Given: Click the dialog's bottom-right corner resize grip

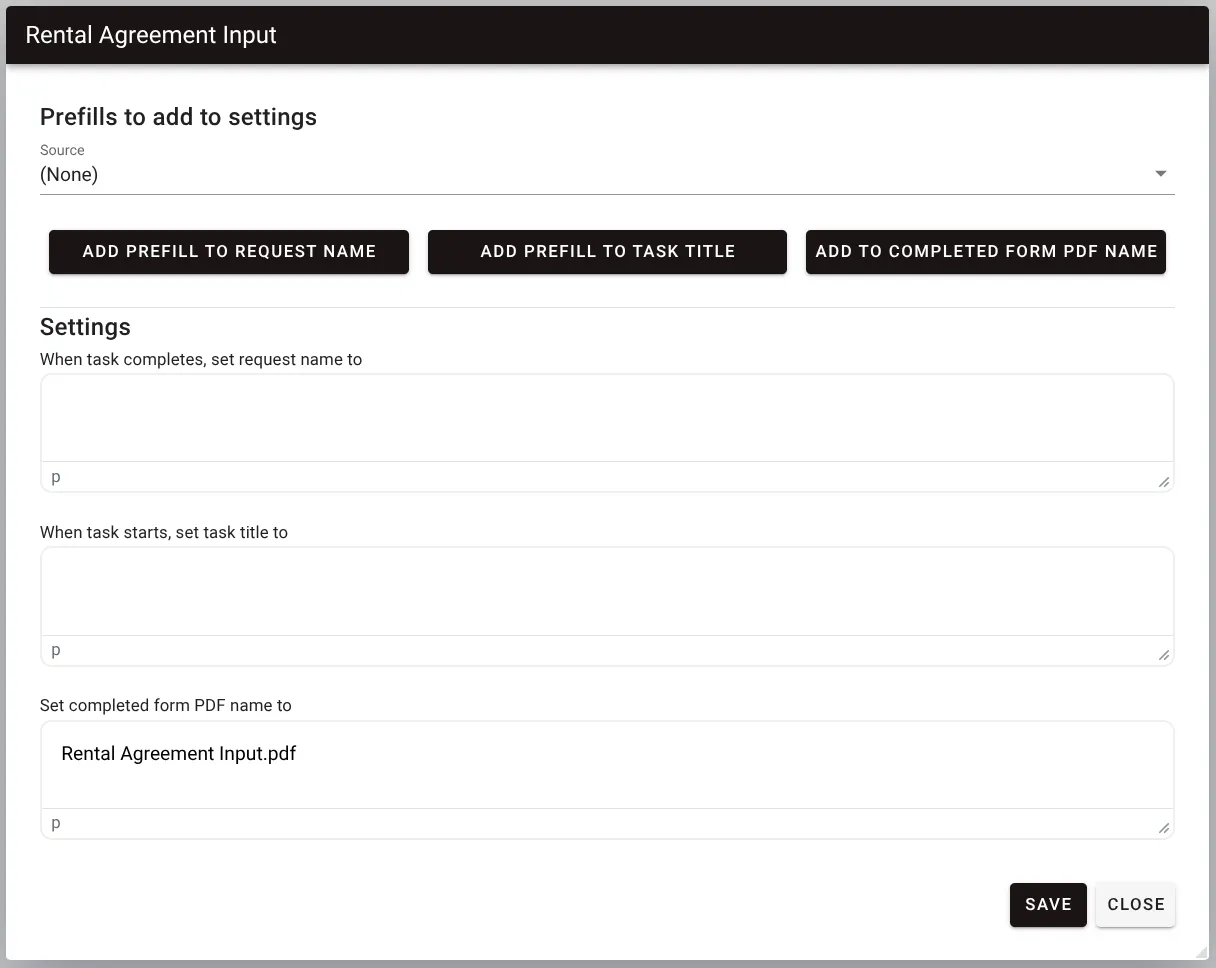Looking at the screenshot, I should (x=1200, y=952).
